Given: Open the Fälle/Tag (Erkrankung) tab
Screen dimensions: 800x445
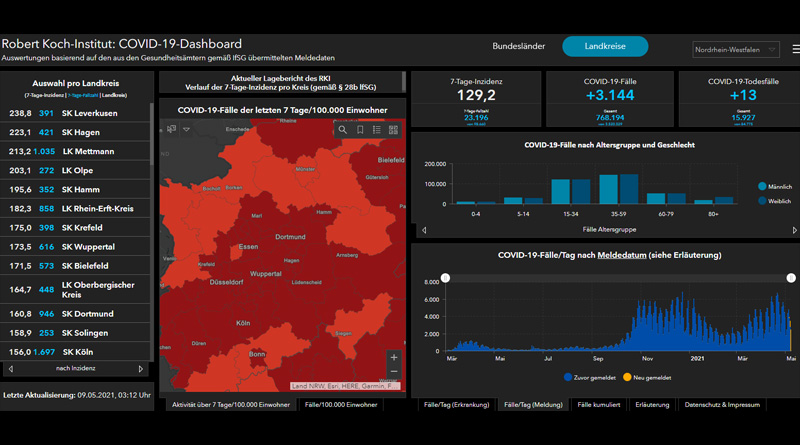Looking at the screenshot, I should point(457,405).
